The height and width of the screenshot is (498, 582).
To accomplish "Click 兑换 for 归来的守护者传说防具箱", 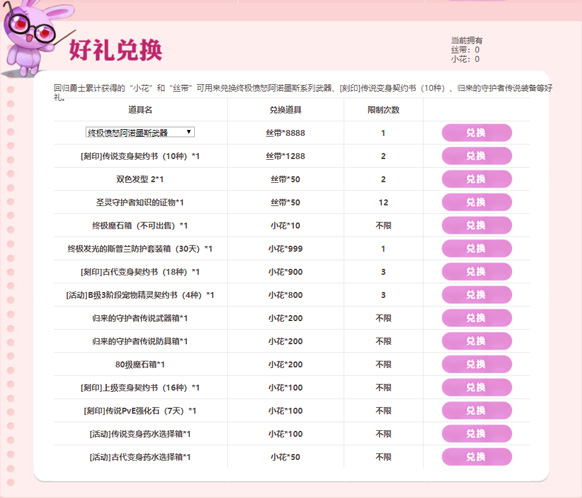I will (x=477, y=341).
